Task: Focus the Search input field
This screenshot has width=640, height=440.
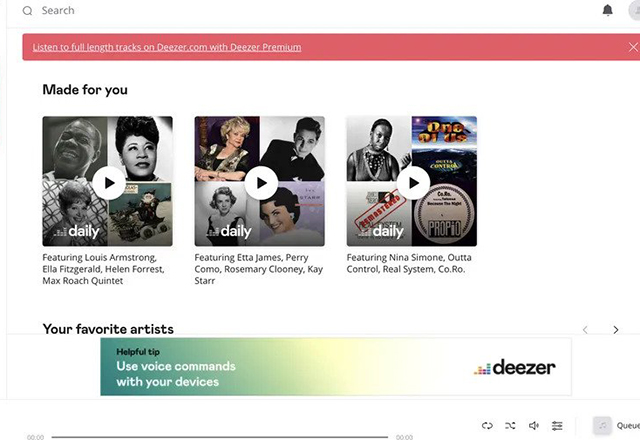Action: click(58, 11)
